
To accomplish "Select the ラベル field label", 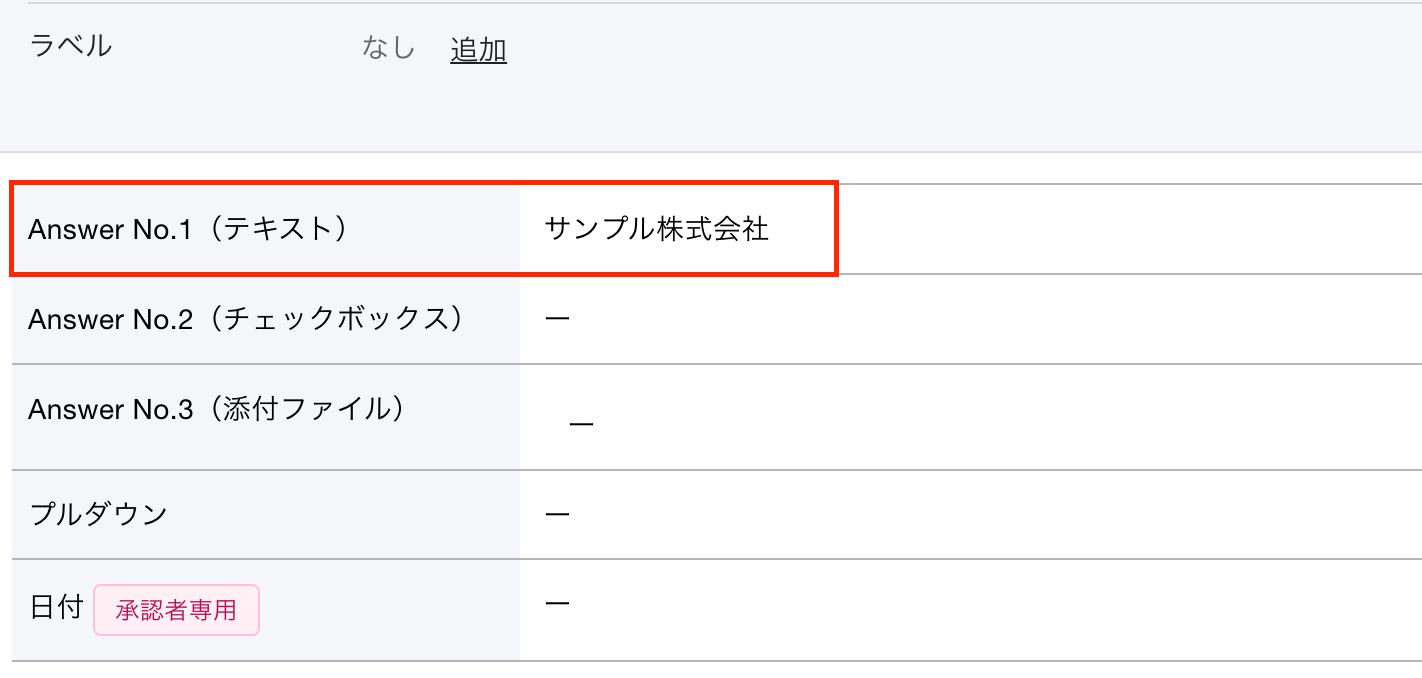I will point(70,47).
